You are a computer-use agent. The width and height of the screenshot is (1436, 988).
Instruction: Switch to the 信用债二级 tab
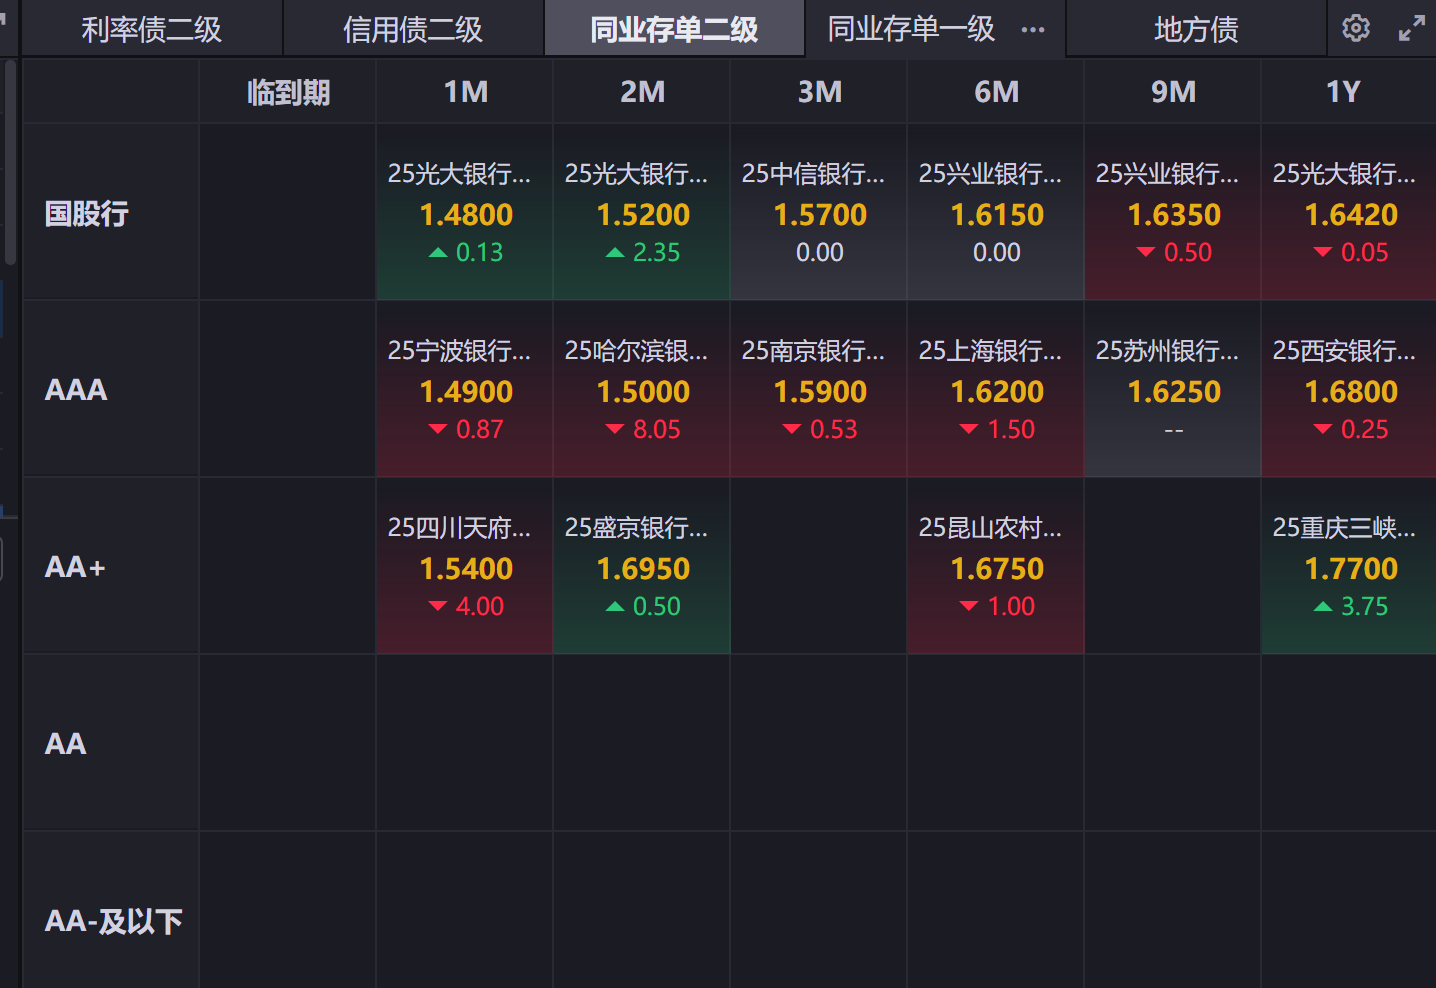[x=413, y=30]
